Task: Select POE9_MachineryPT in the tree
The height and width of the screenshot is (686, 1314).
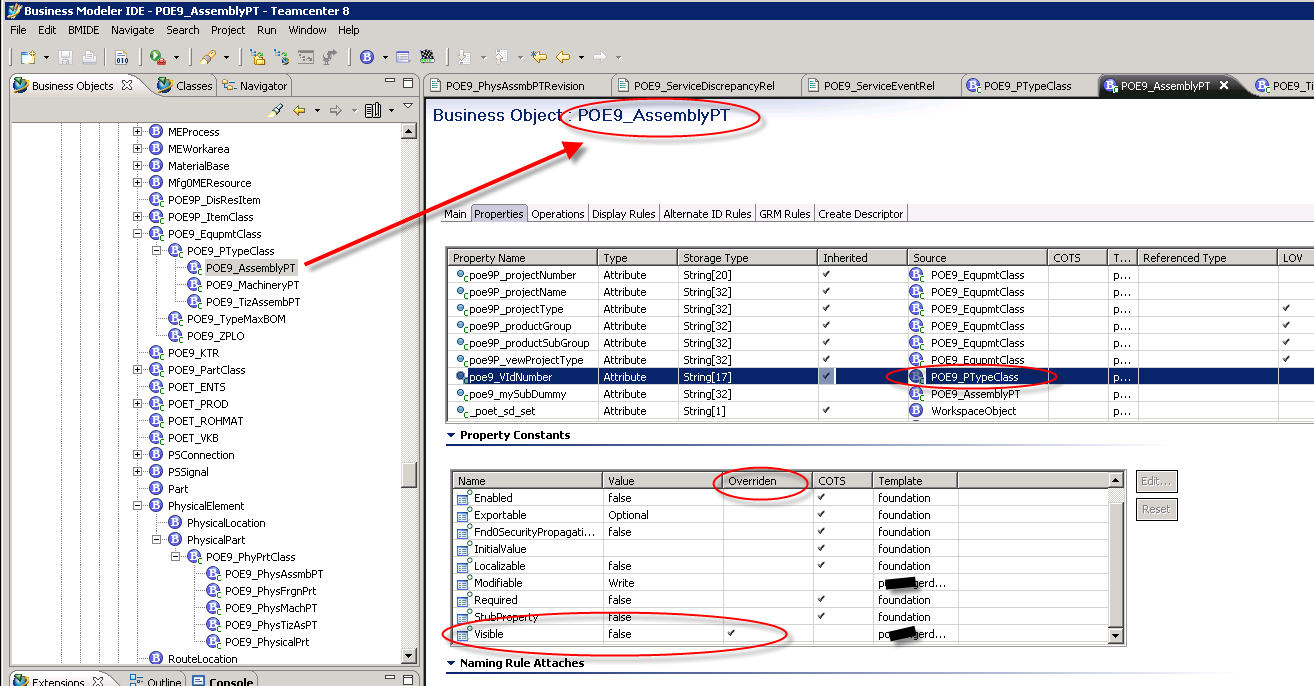Action: (x=252, y=285)
